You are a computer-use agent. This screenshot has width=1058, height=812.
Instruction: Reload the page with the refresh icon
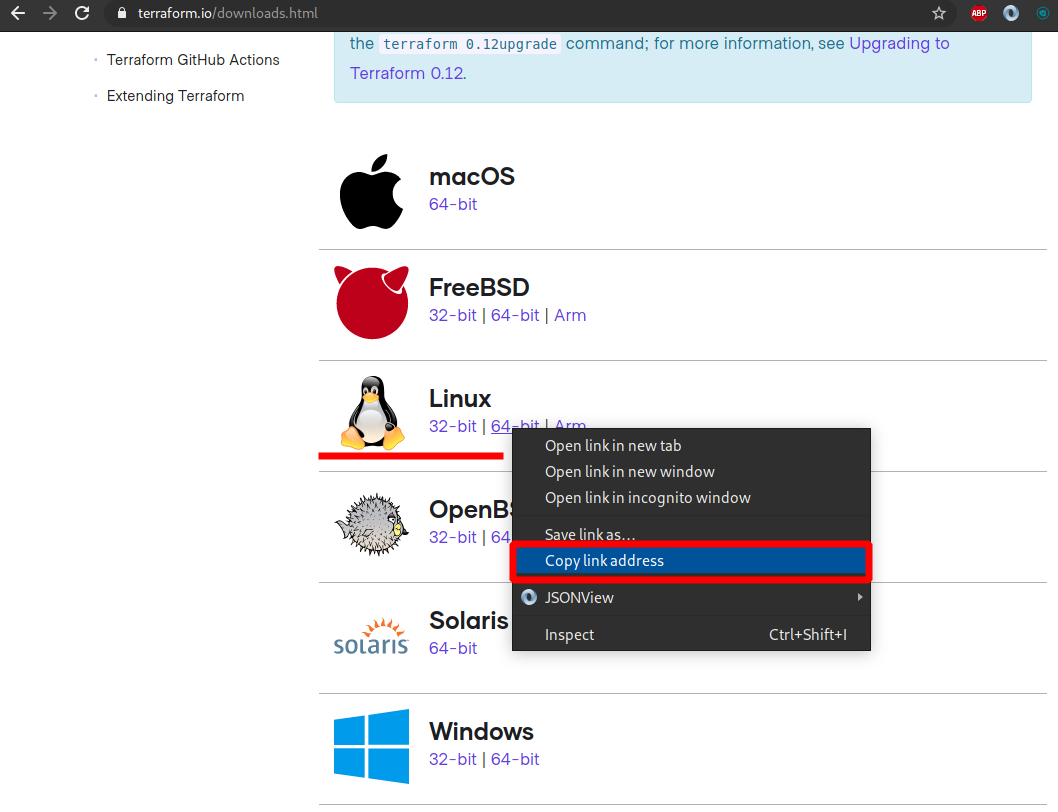coord(82,13)
